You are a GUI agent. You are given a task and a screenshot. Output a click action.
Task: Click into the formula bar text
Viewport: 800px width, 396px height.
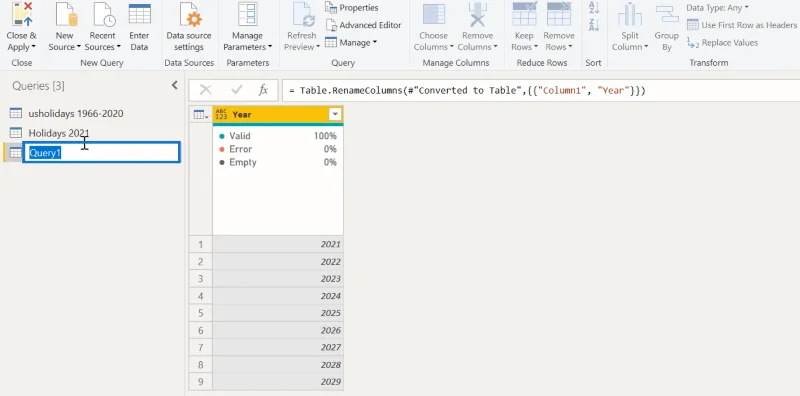tap(541, 90)
